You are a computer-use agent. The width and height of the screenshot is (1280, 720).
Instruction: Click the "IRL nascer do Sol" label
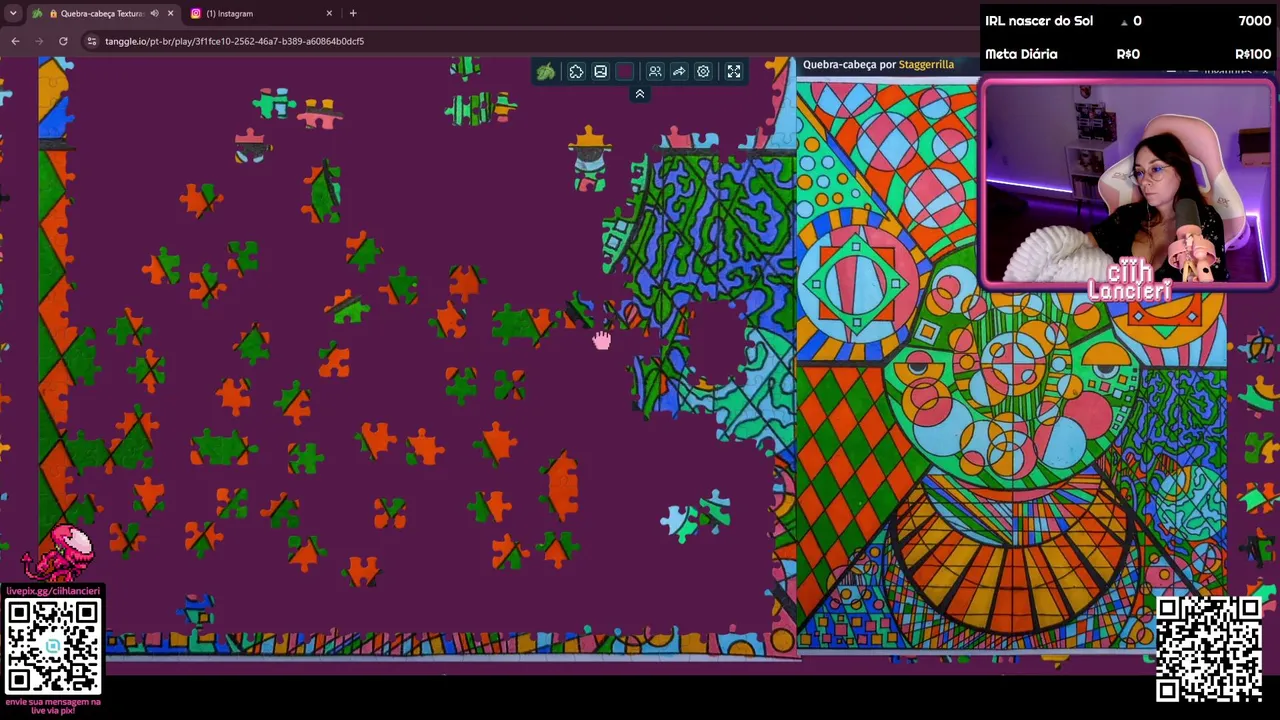coord(1039,21)
